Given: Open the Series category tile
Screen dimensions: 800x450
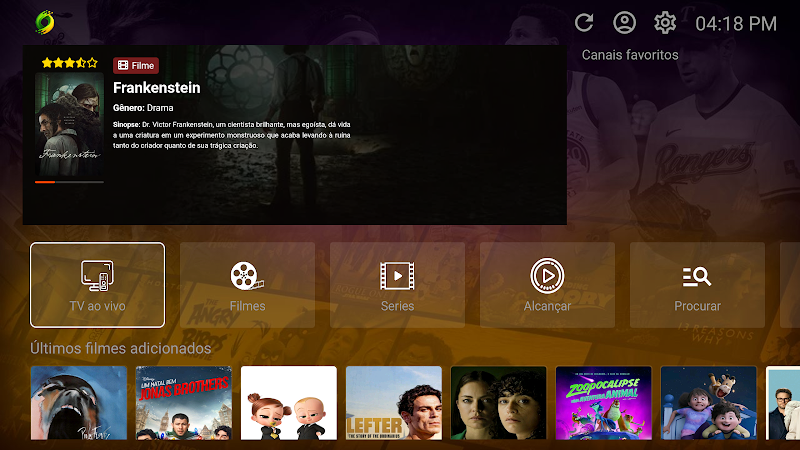Looking at the screenshot, I should click(397, 285).
